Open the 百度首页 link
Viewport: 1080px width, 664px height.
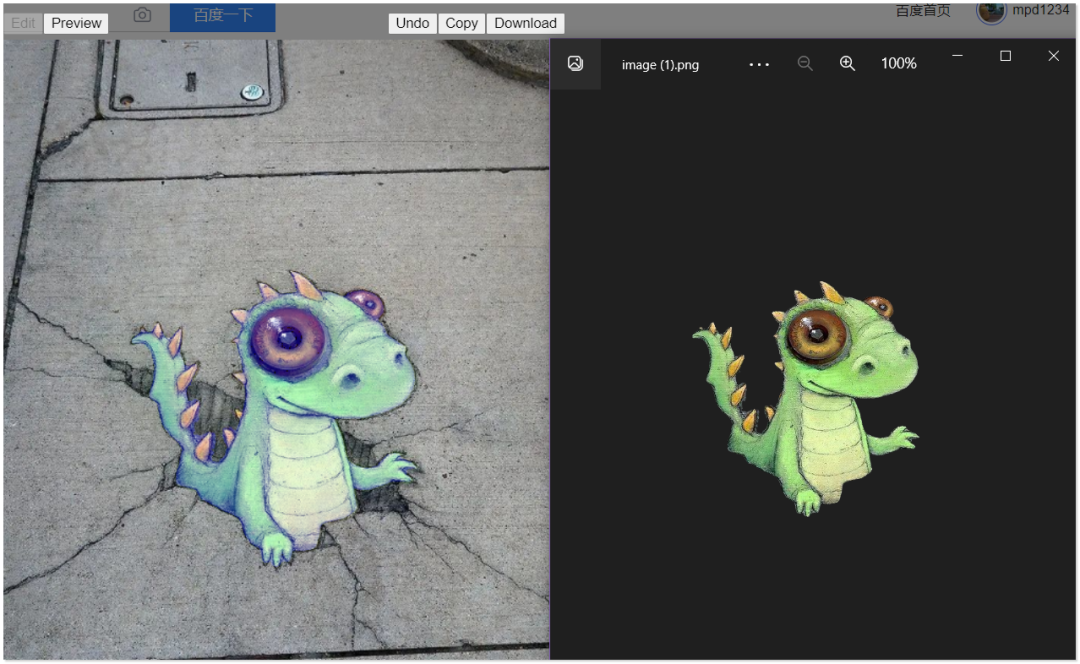922,10
